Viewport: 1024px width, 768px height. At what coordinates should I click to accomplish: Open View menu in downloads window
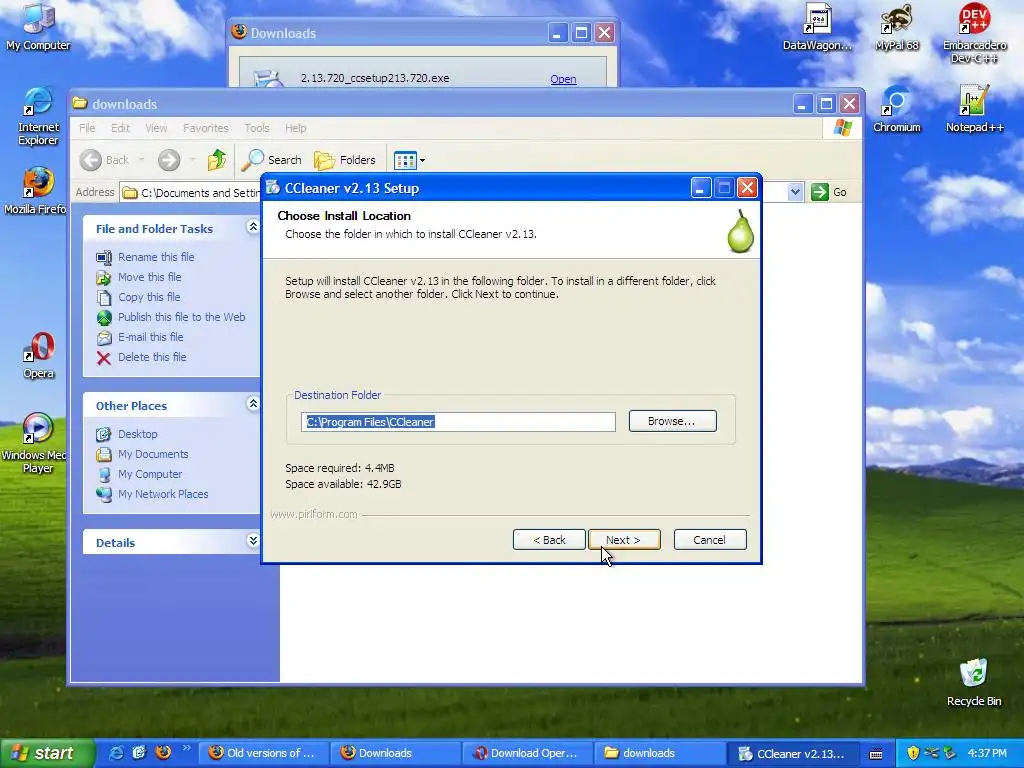pos(156,128)
